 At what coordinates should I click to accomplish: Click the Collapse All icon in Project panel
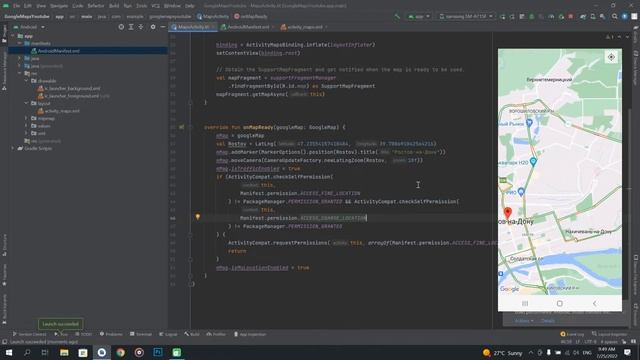point(141,27)
